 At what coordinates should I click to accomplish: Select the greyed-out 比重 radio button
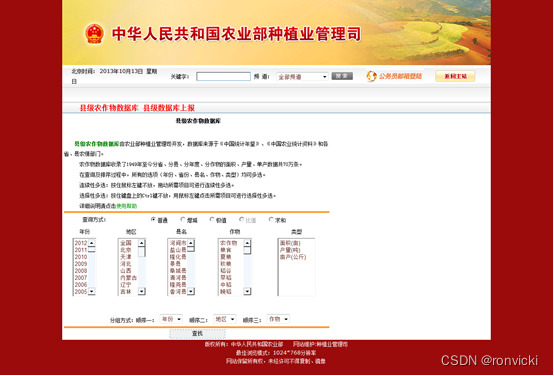point(242,220)
